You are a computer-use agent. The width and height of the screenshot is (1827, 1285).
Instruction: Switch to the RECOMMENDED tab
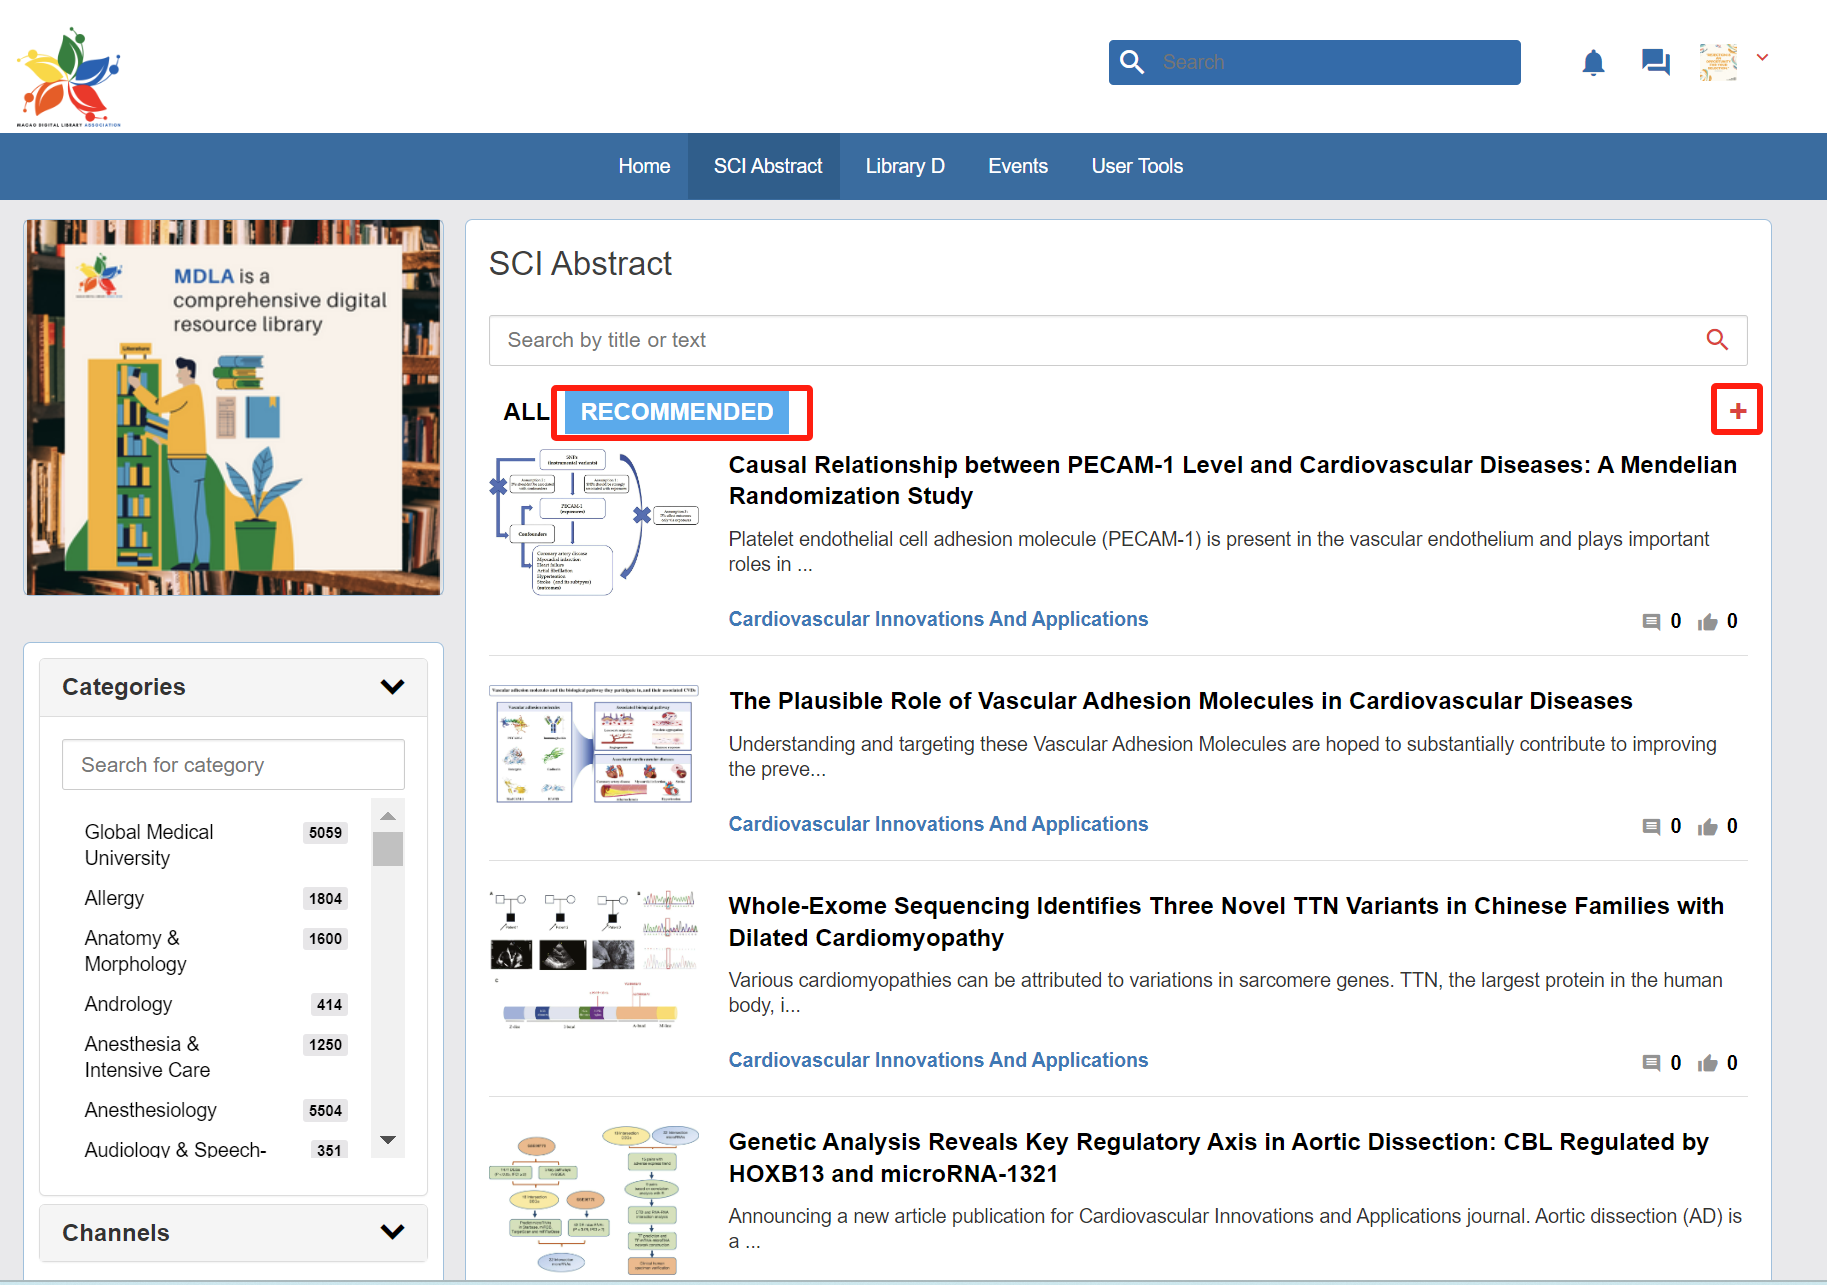677,412
